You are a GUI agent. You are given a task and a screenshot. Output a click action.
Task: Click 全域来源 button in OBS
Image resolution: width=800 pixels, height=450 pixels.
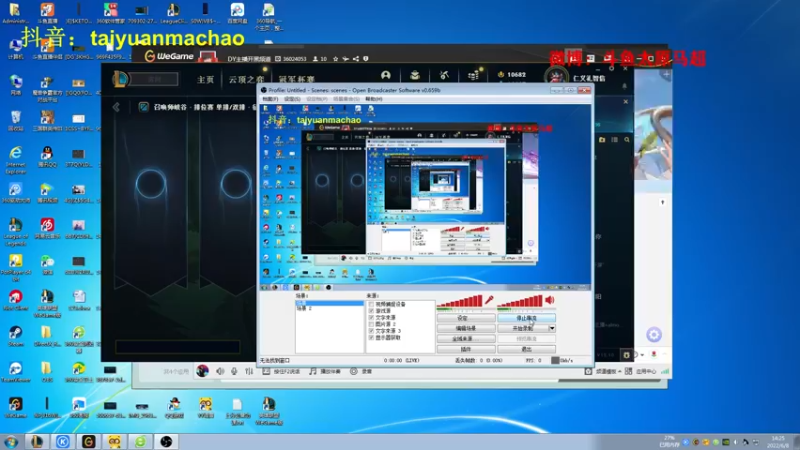(466, 339)
